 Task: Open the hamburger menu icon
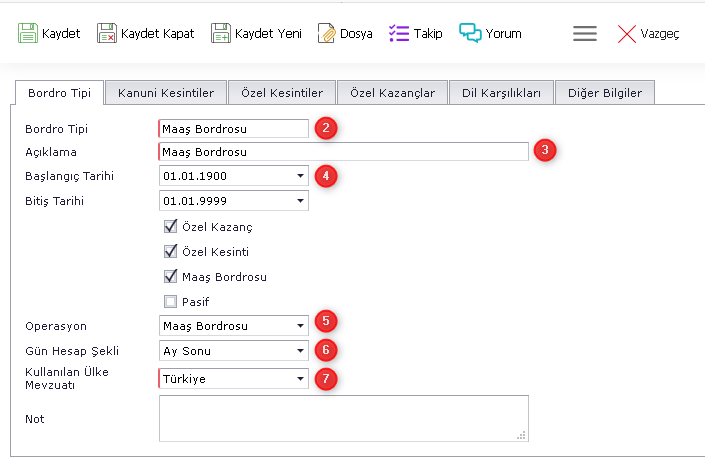pos(585,33)
